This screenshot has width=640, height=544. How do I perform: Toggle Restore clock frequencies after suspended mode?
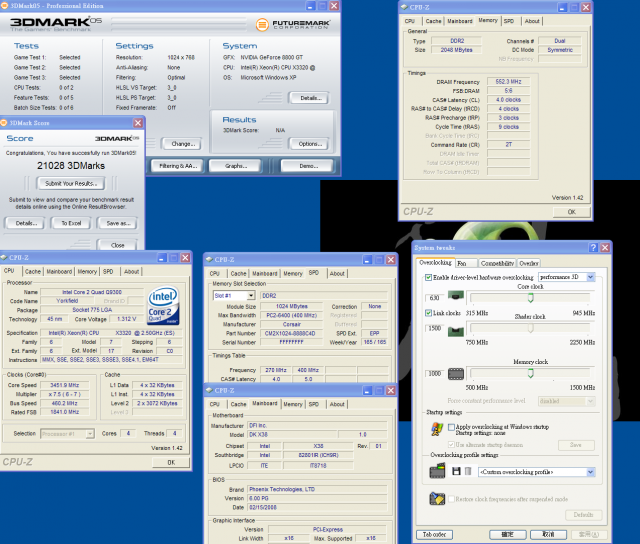[451, 499]
